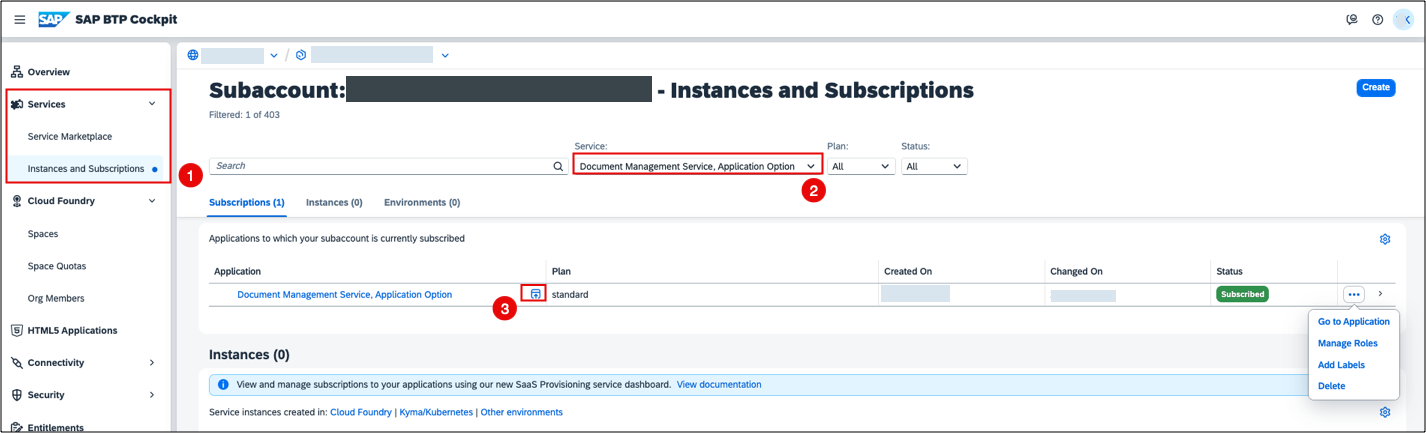The width and height of the screenshot is (1426, 433).
Task: Click the Security shield icon
Action: (17, 395)
